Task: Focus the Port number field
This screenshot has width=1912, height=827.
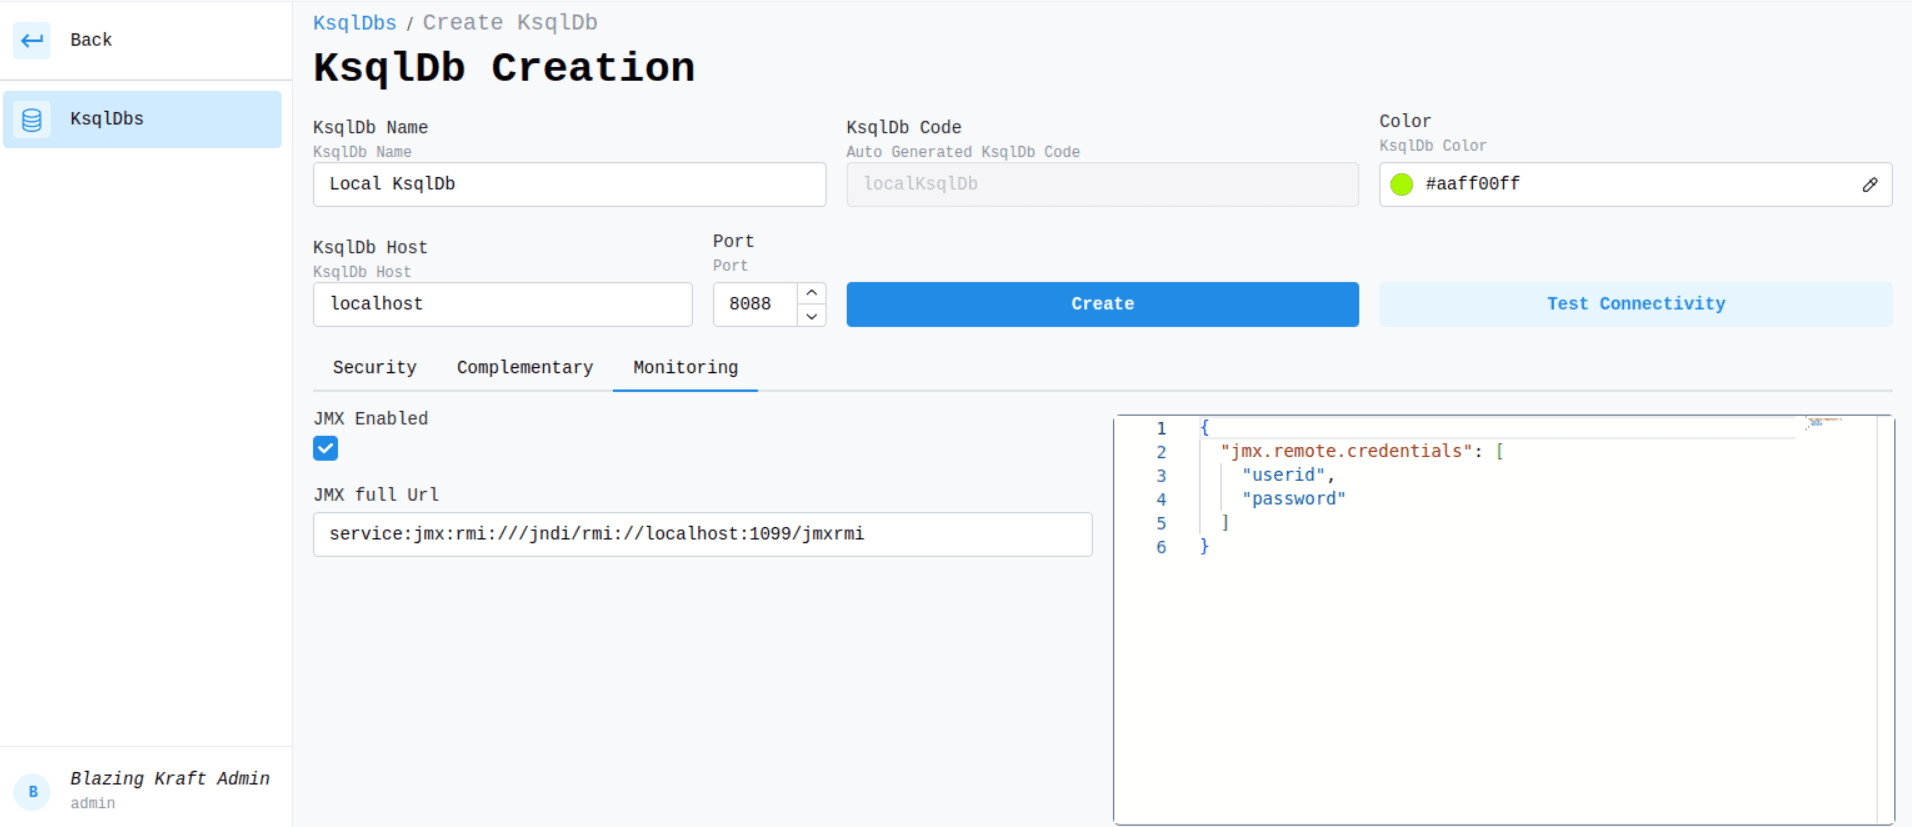Action: (756, 304)
